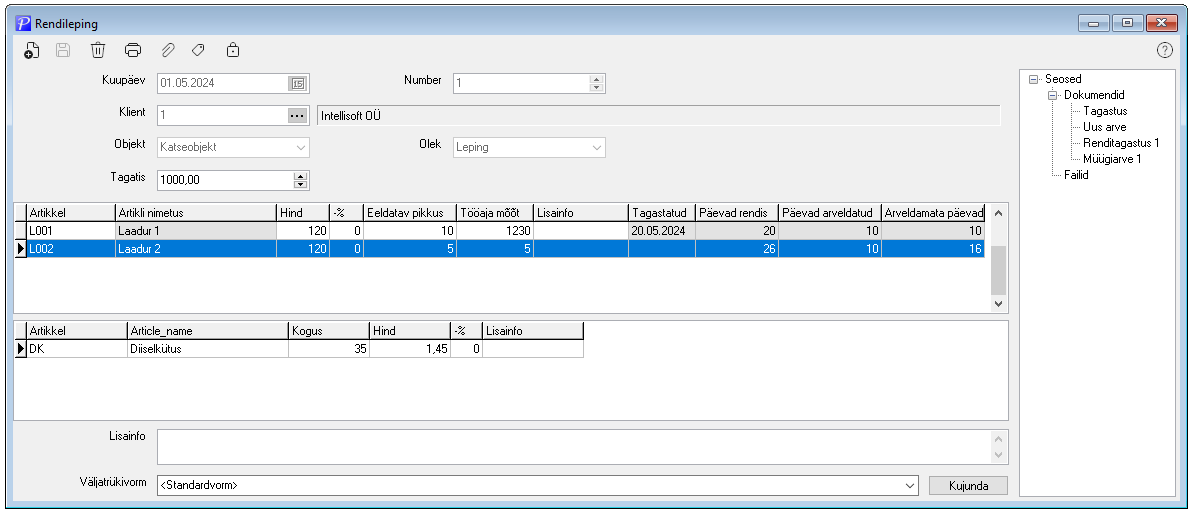Click the Tagastatud column header

pyautogui.click(x=661, y=212)
